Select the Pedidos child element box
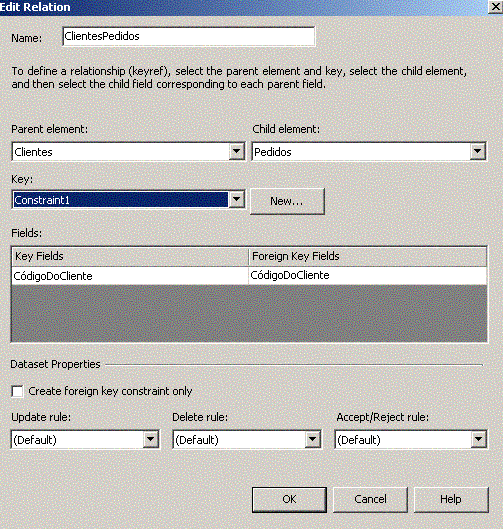 pyautogui.click(x=369, y=151)
